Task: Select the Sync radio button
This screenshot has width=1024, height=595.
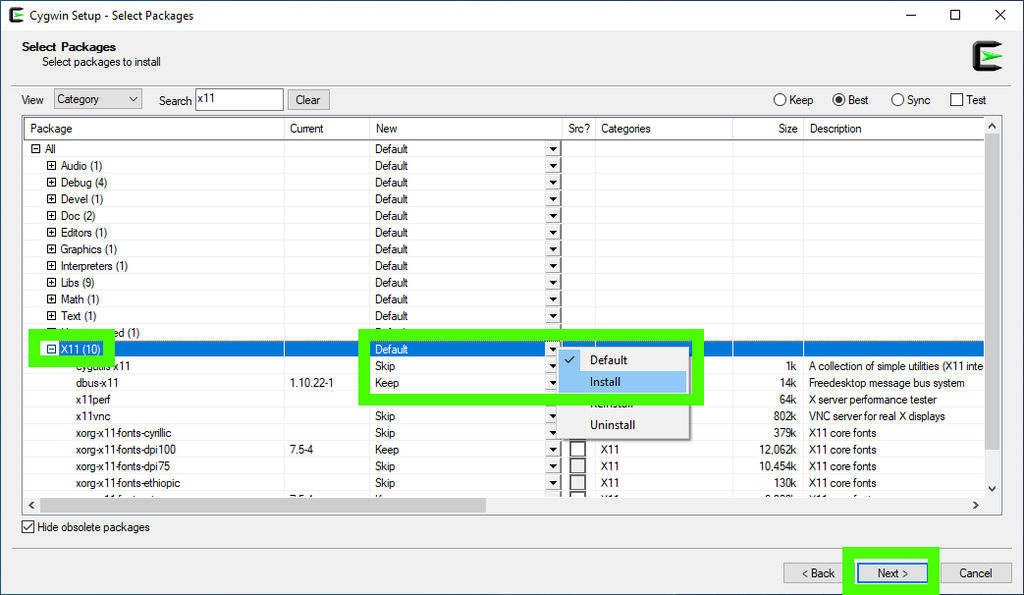Action: pyautogui.click(x=897, y=100)
